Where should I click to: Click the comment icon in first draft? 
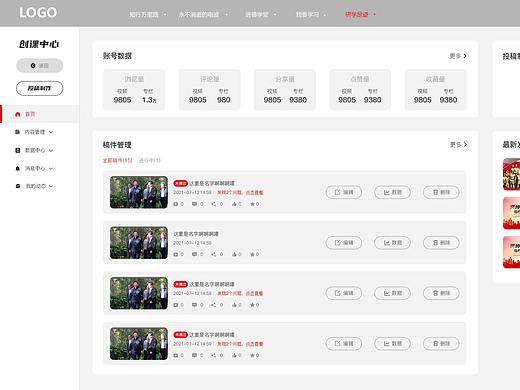(194, 204)
